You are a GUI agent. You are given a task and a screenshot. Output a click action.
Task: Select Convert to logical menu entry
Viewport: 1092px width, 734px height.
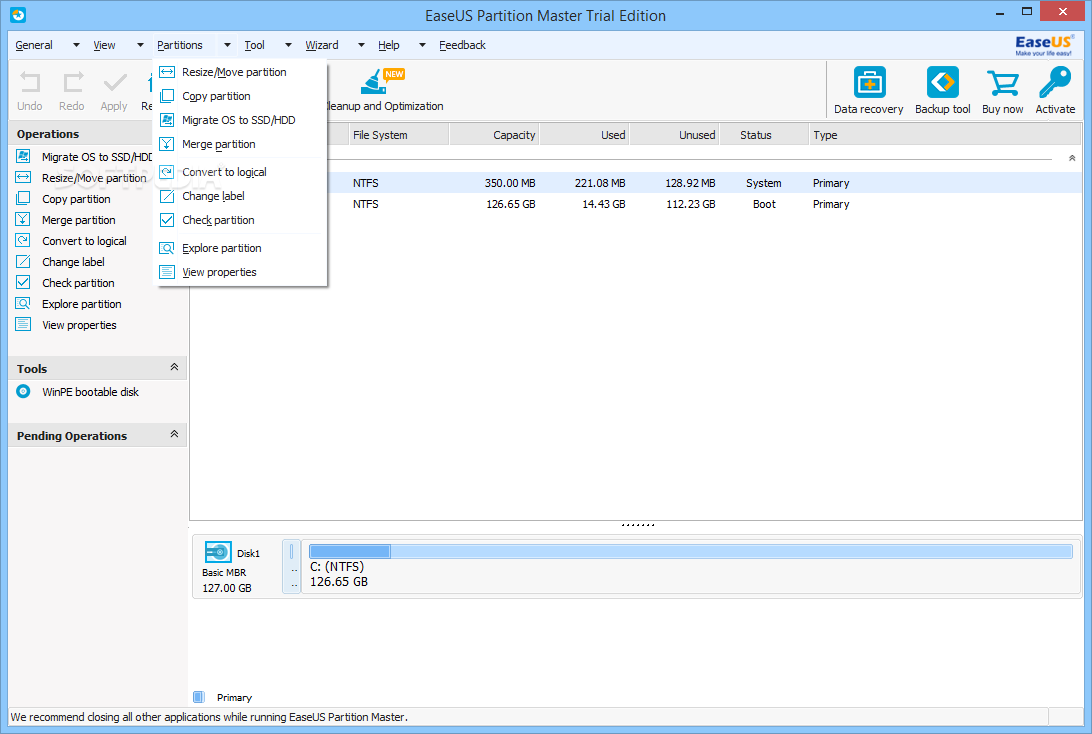(x=240, y=172)
